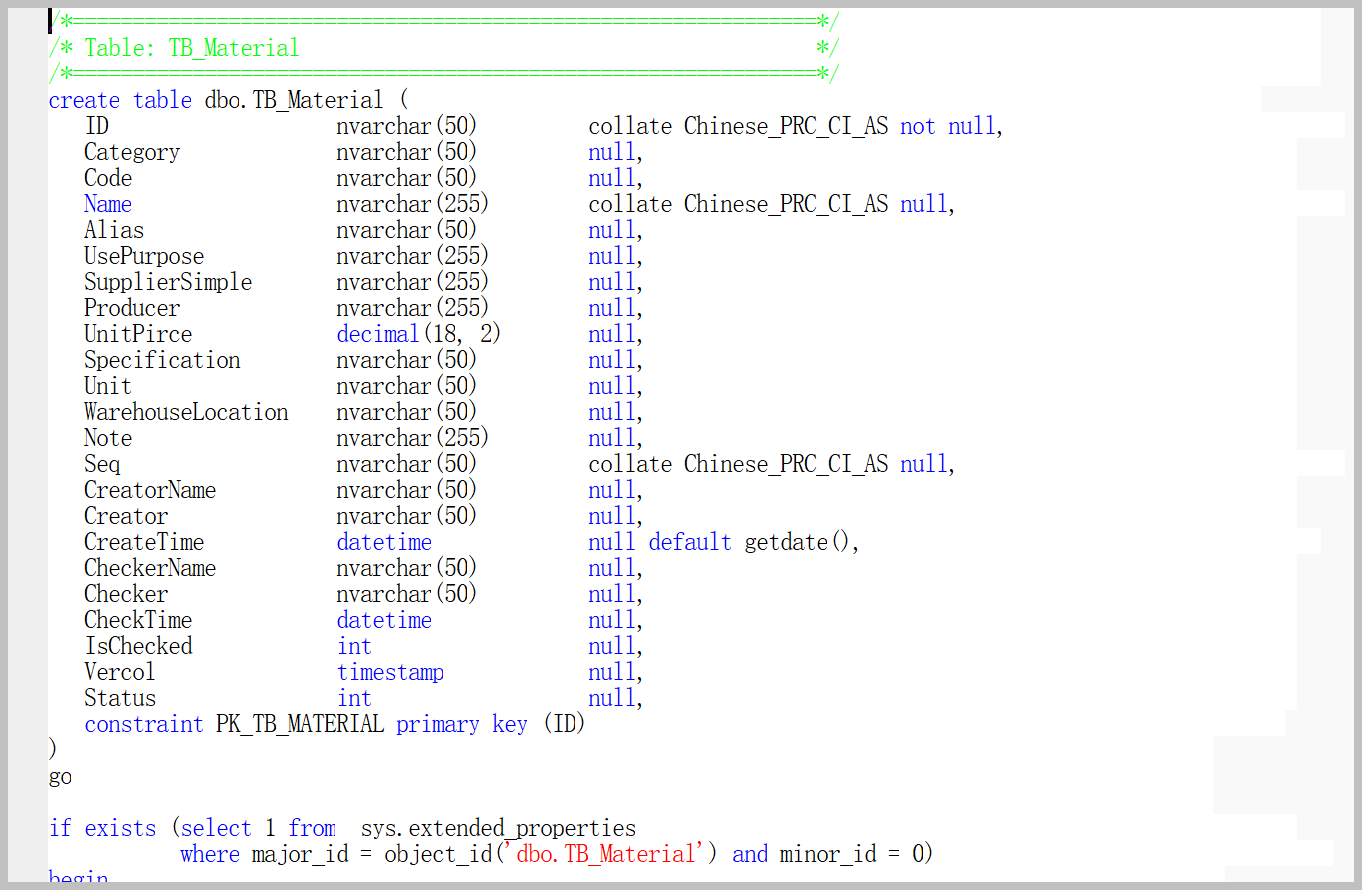
Task: Click 'primary' in the primary key clause
Action: 438,724
